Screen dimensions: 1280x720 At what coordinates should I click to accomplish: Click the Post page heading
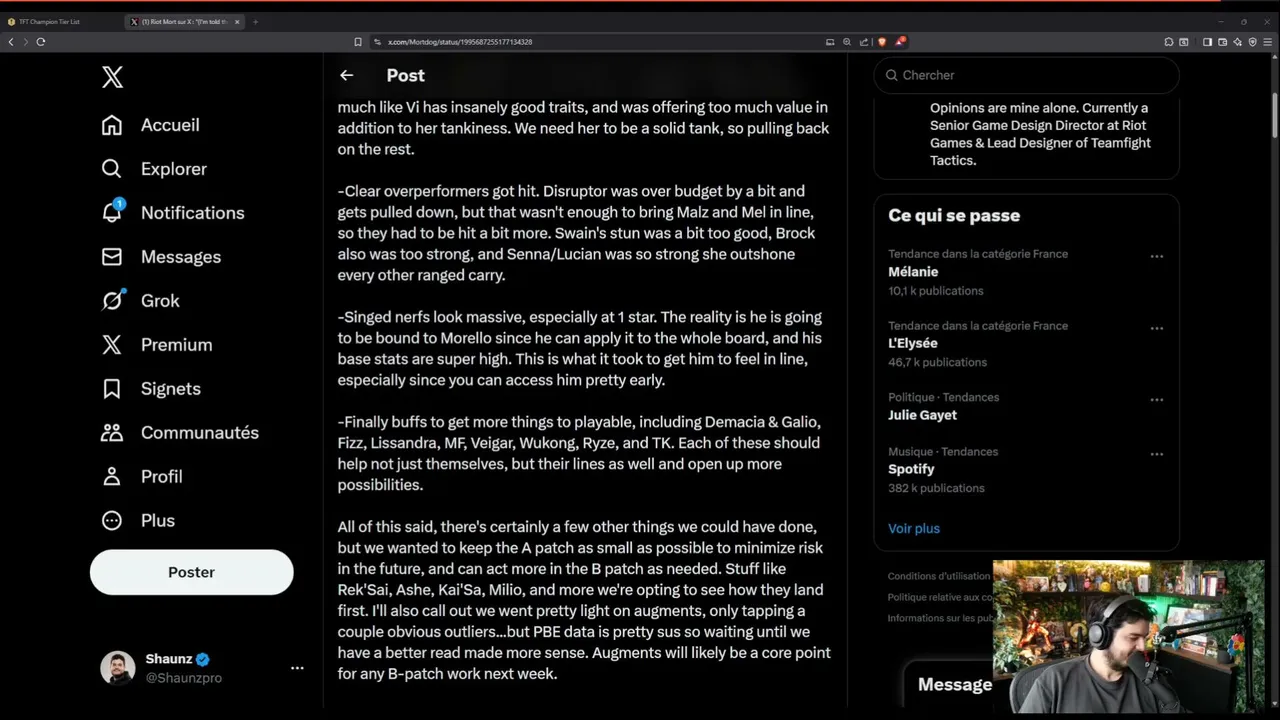click(x=406, y=75)
